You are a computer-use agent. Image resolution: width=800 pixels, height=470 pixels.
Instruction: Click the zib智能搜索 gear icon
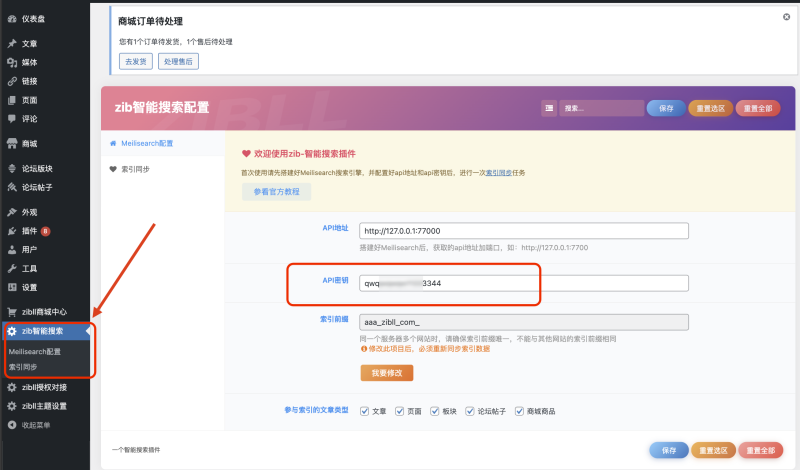click(x=12, y=331)
